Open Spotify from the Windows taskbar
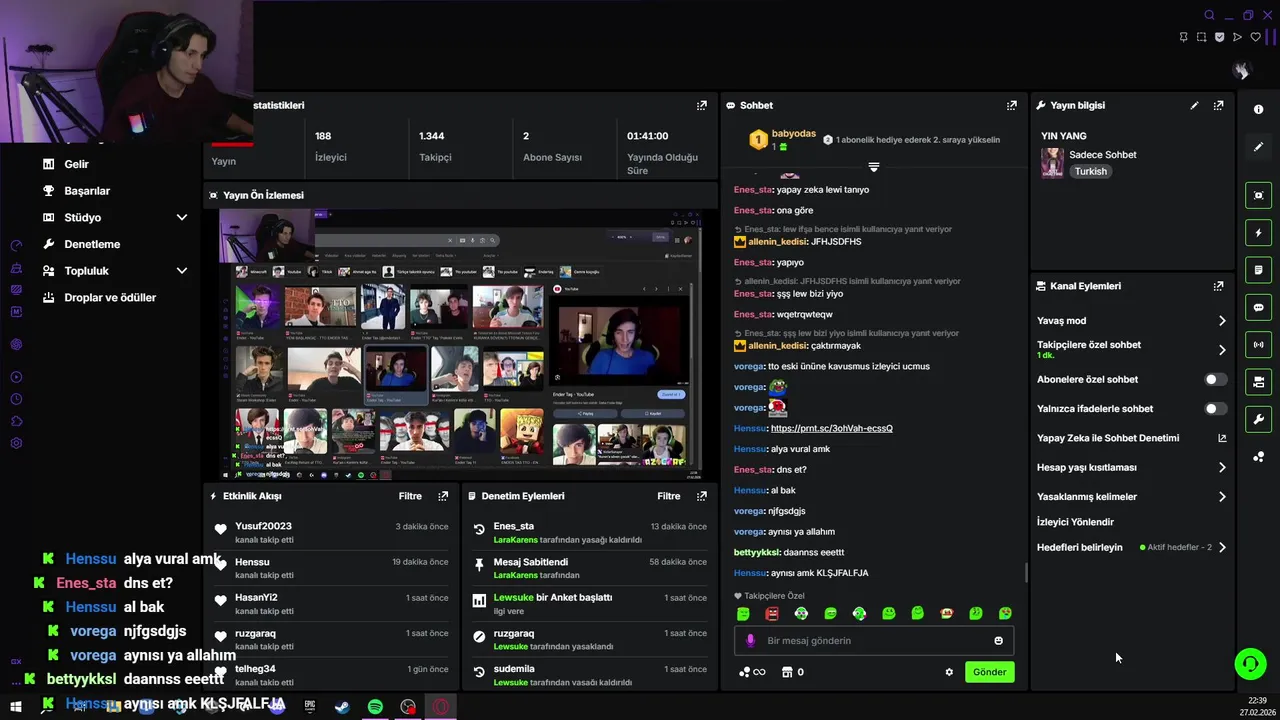1280x720 pixels. pyautogui.click(x=375, y=707)
